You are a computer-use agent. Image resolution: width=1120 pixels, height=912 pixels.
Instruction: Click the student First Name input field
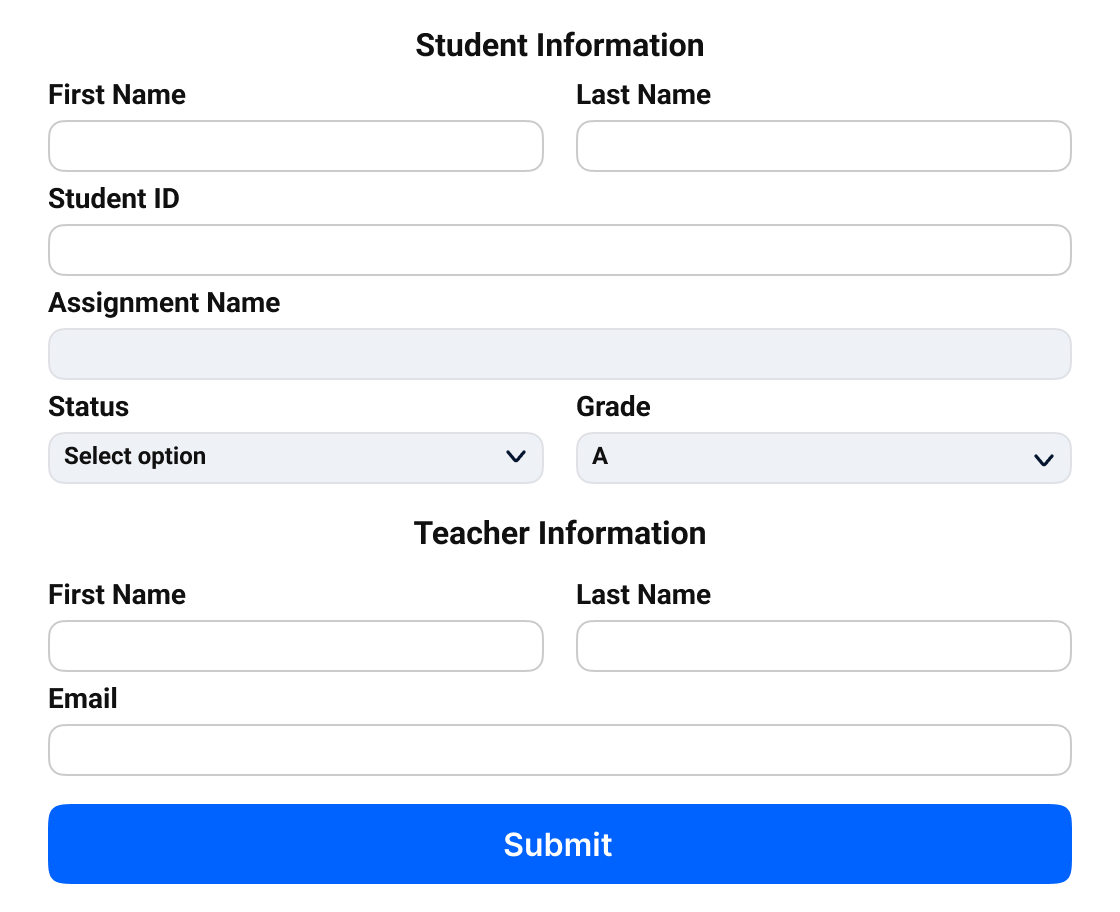tap(296, 146)
